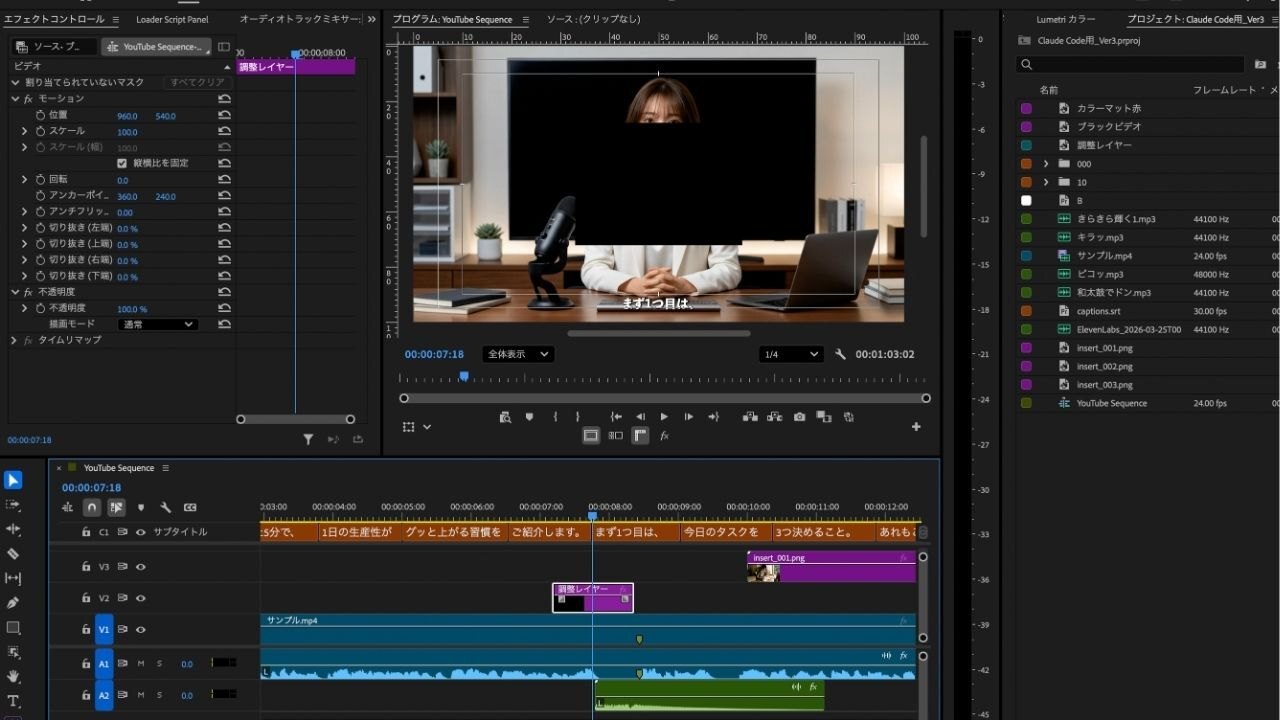Open the 描画モード blend mode dropdown
The width and height of the screenshot is (1280, 720).
click(x=158, y=324)
